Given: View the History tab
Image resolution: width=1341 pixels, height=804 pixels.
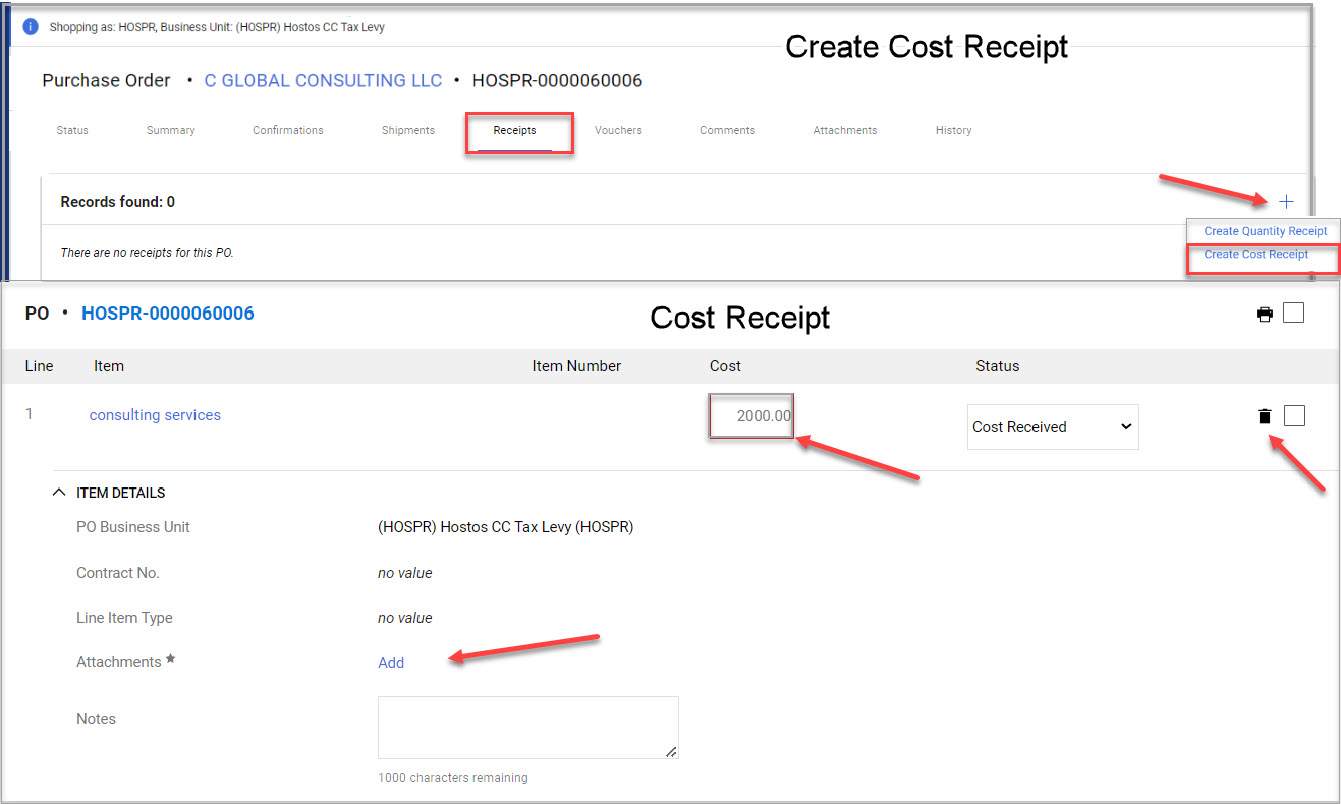Looking at the screenshot, I should 953,130.
